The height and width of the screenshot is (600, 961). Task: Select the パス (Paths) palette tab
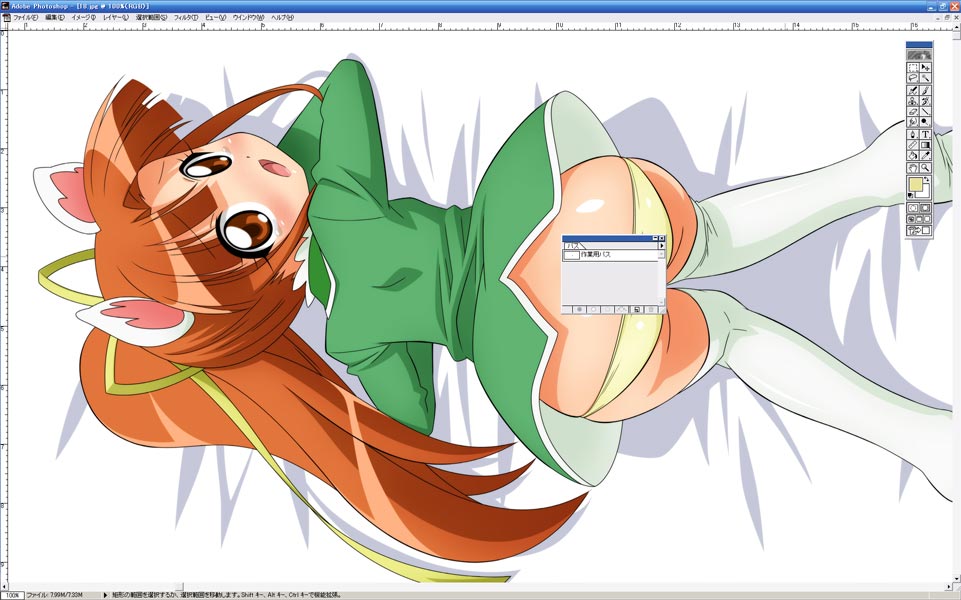point(572,246)
